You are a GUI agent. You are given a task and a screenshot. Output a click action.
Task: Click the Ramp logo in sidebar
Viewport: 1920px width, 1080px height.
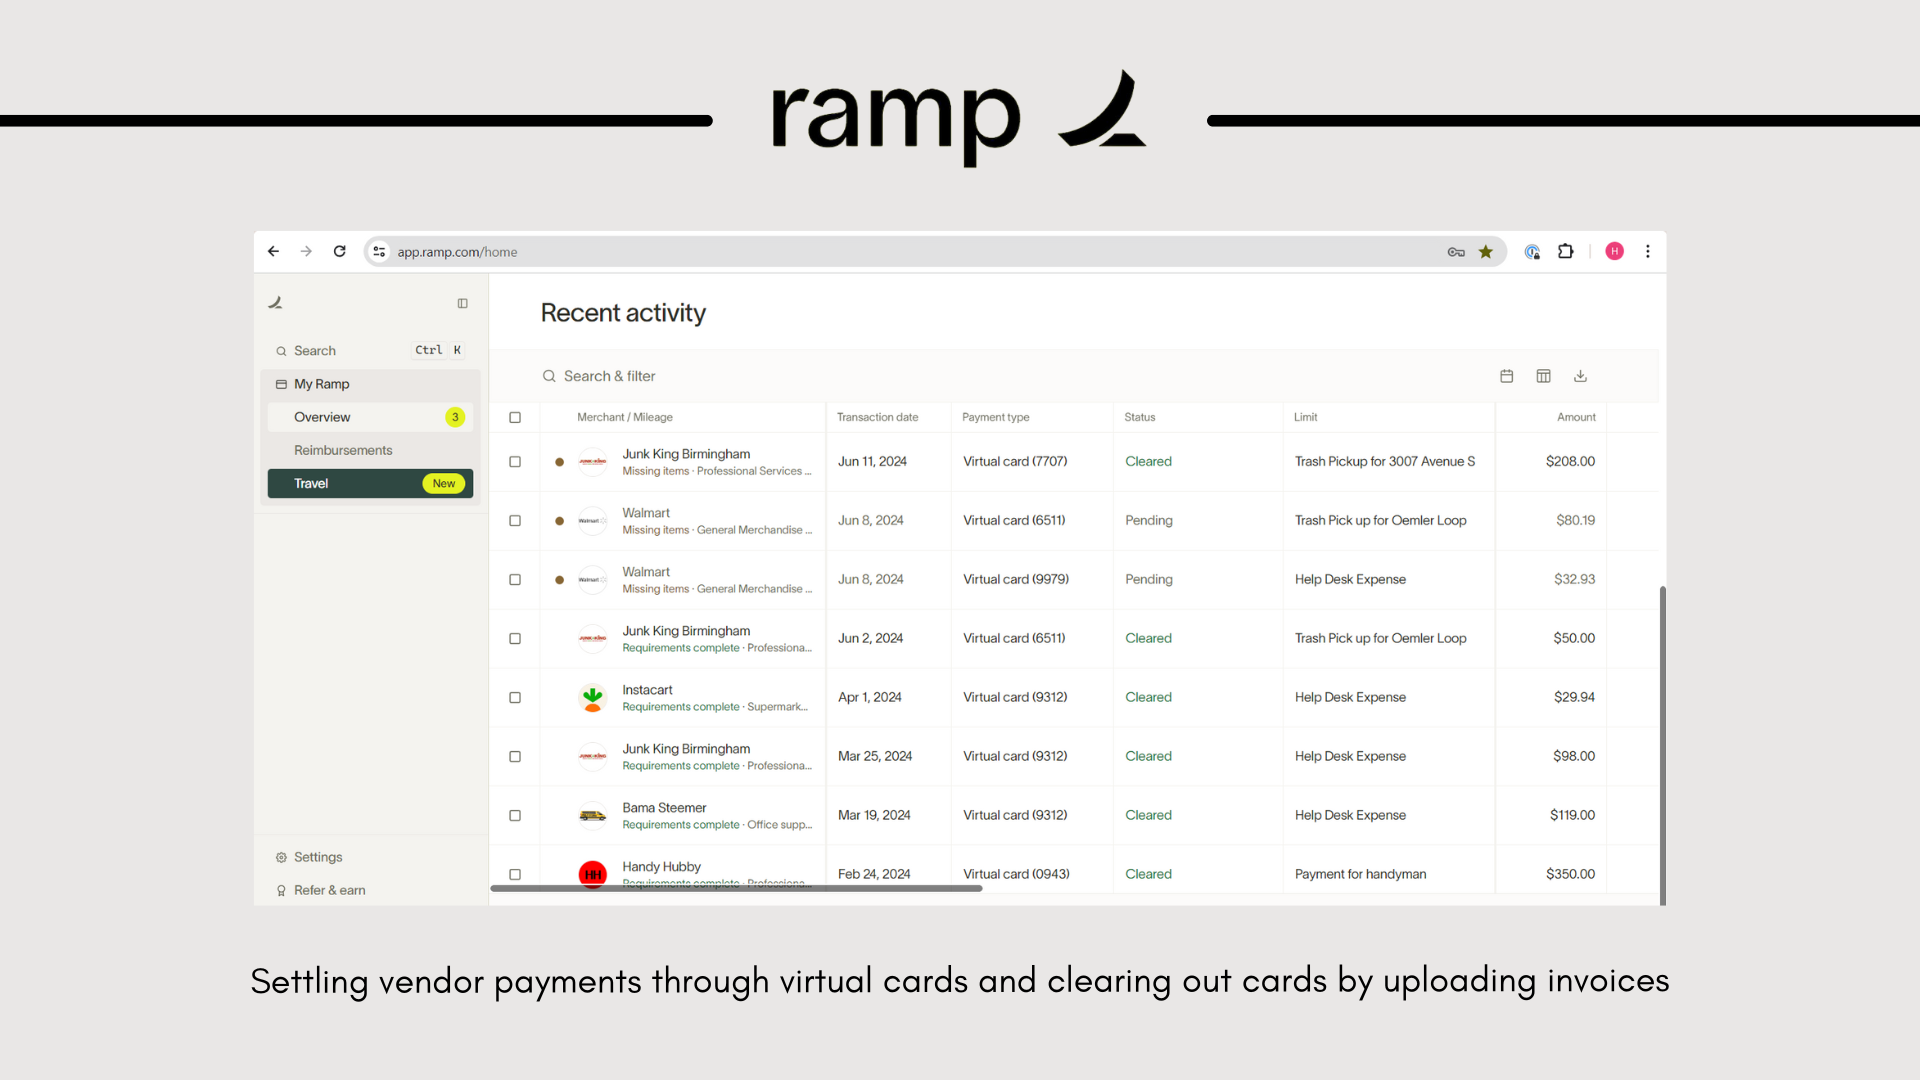(276, 302)
